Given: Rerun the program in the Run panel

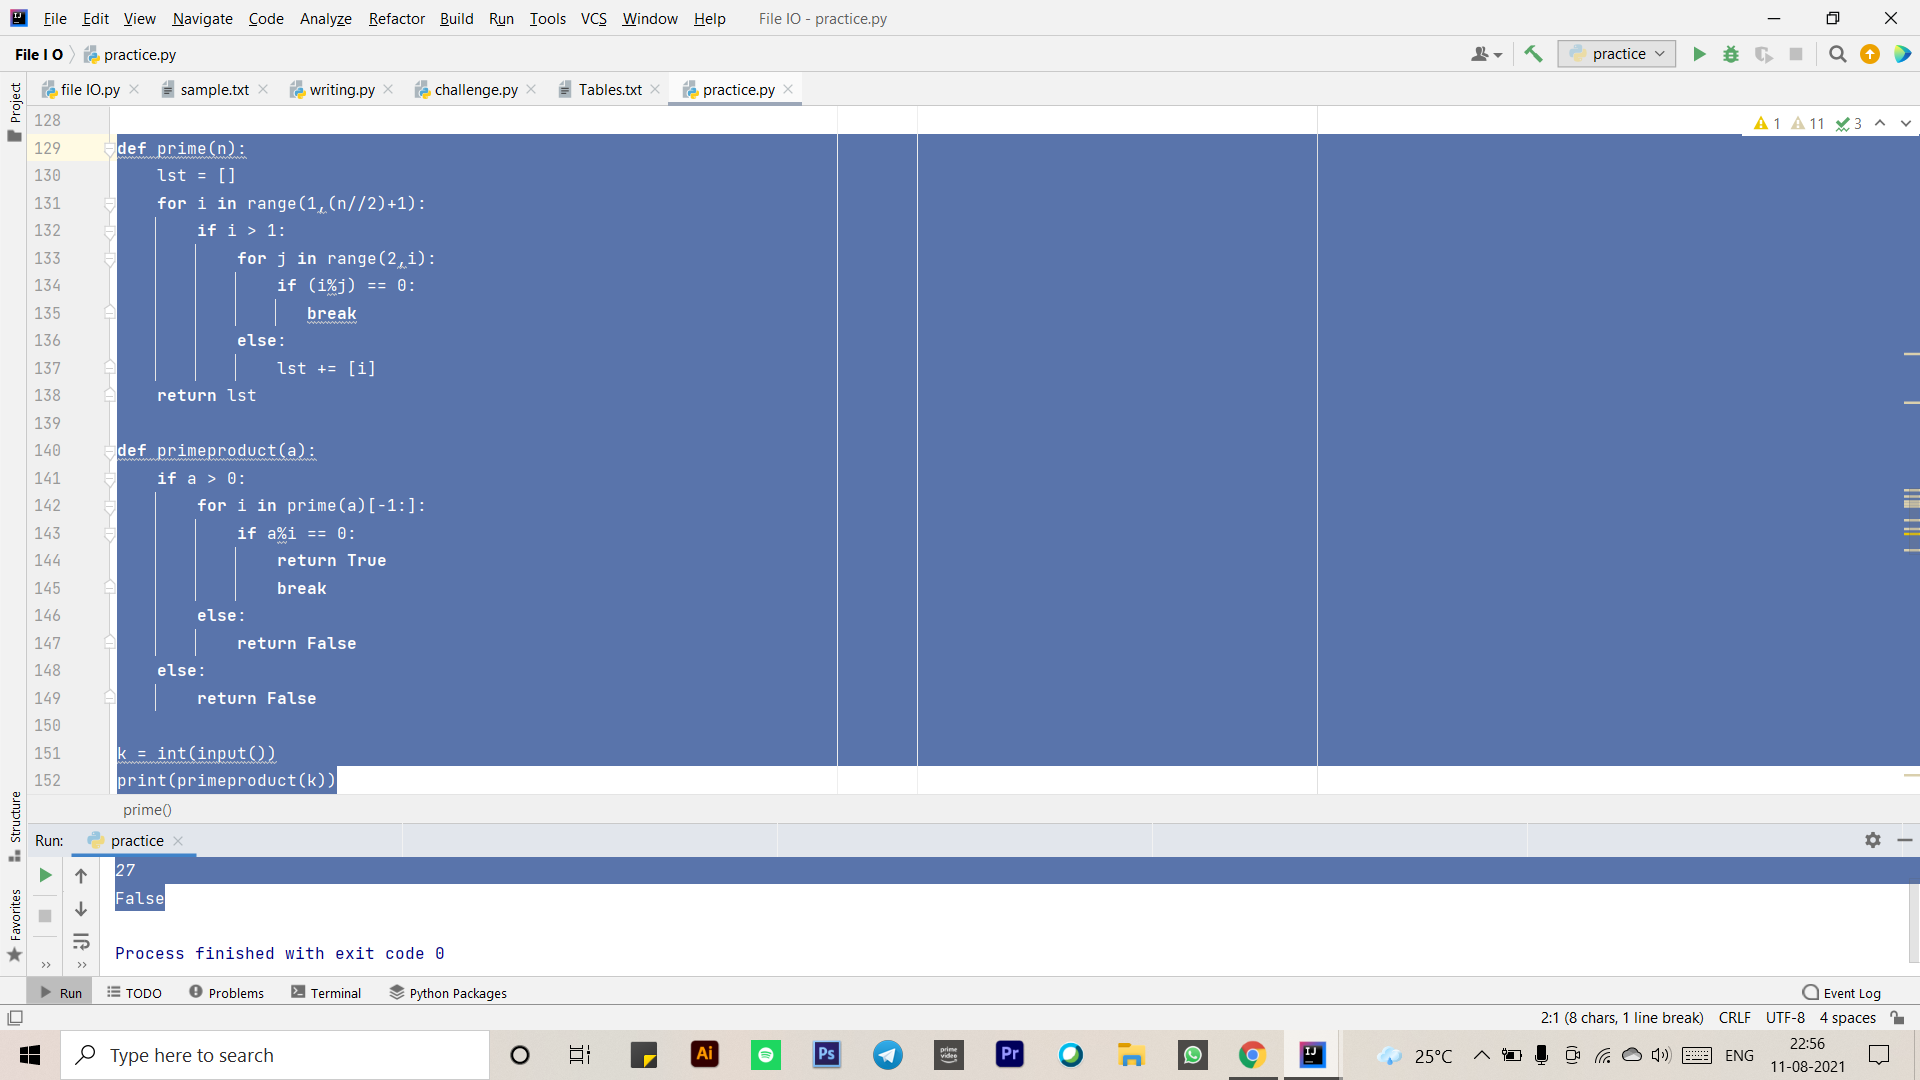Looking at the screenshot, I should pyautogui.click(x=44, y=874).
